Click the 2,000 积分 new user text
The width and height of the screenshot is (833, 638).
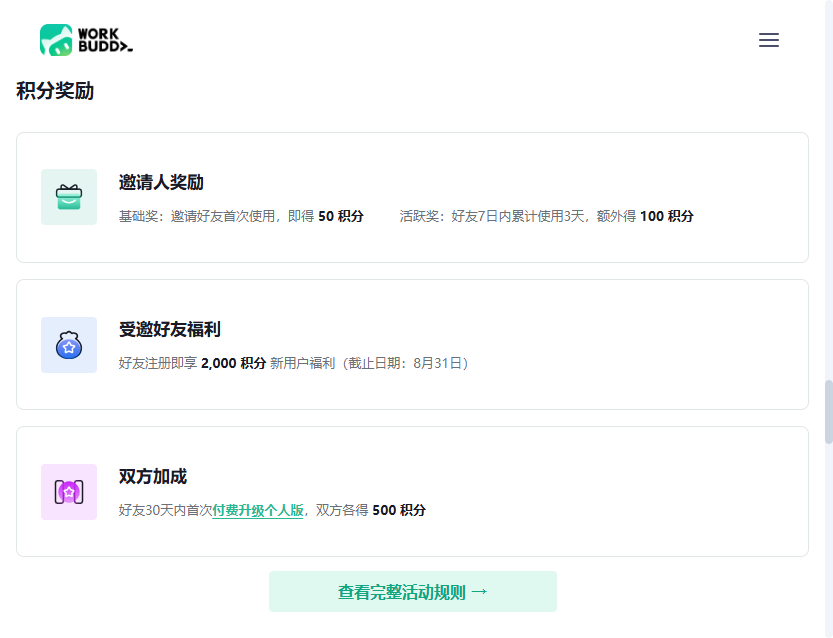pos(234,363)
